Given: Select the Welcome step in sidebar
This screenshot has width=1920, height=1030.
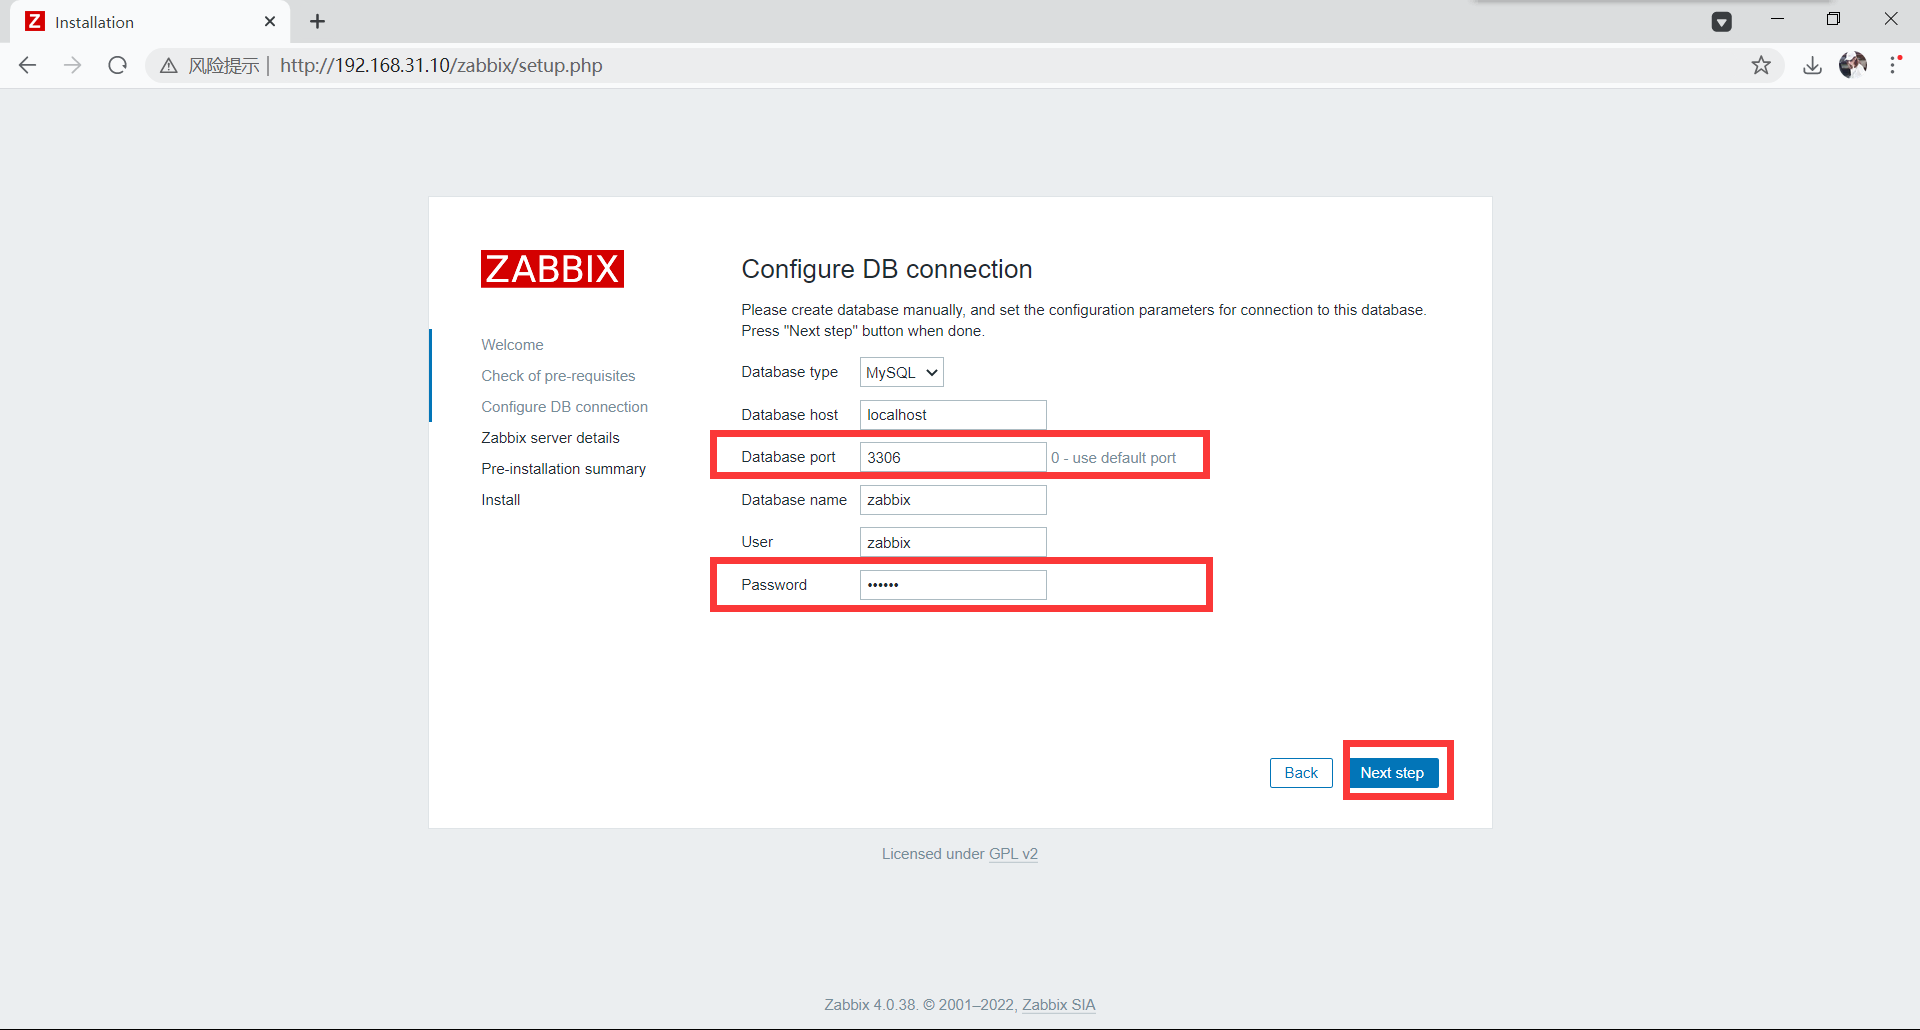Looking at the screenshot, I should pos(512,345).
